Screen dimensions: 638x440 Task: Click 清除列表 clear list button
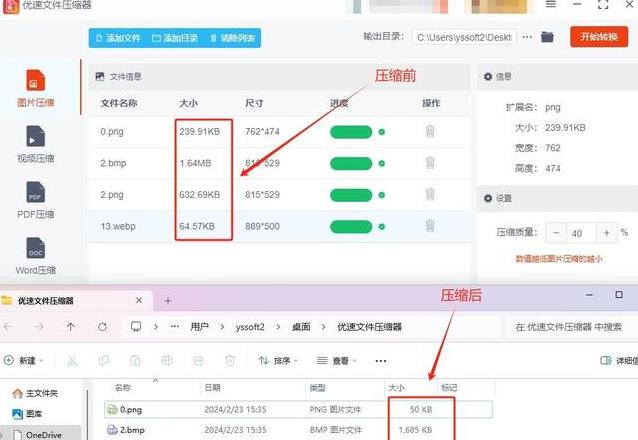[232, 38]
